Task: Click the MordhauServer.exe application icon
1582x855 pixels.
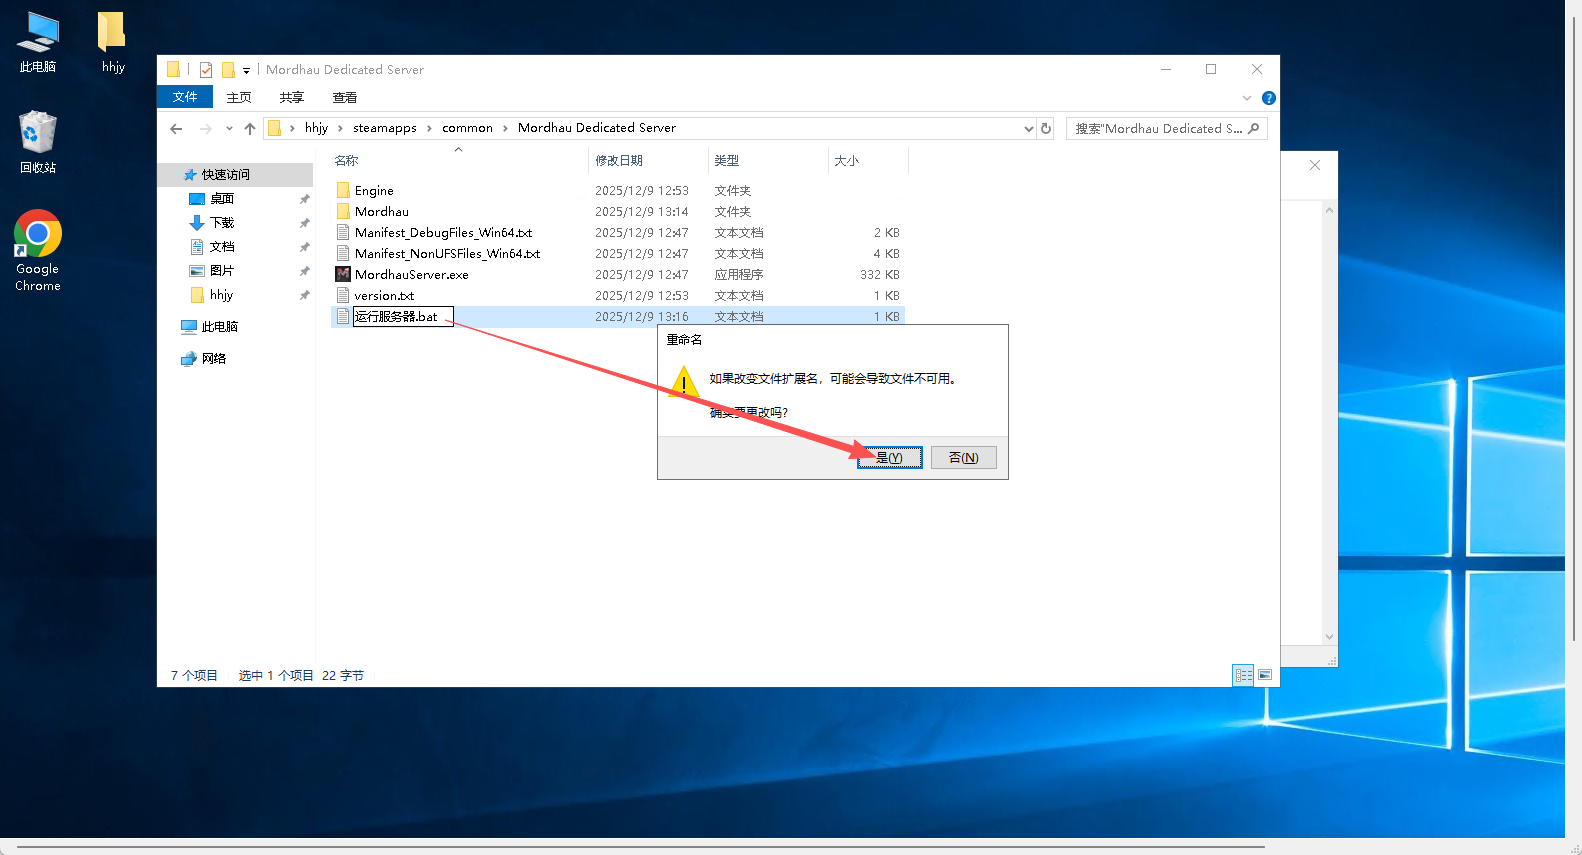Action: 343,275
